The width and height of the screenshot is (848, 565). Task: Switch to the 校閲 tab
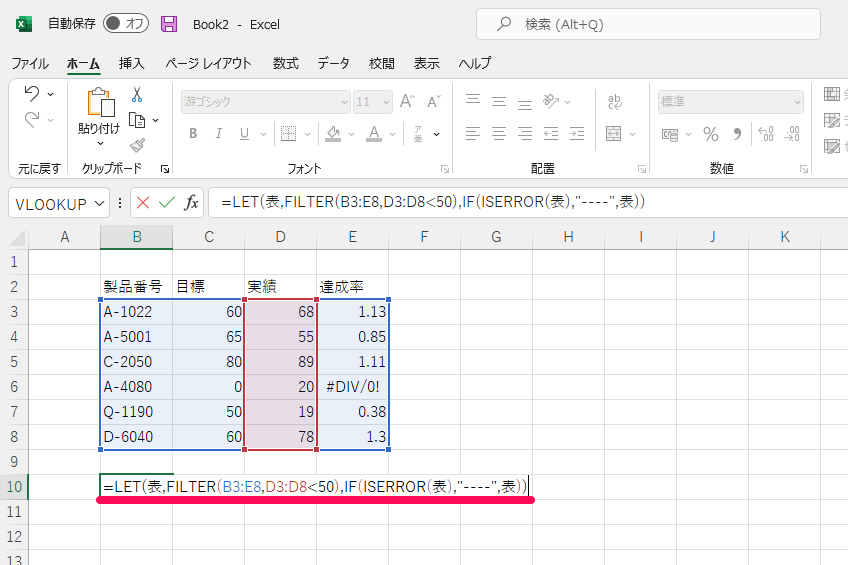(x=382, y=64)
